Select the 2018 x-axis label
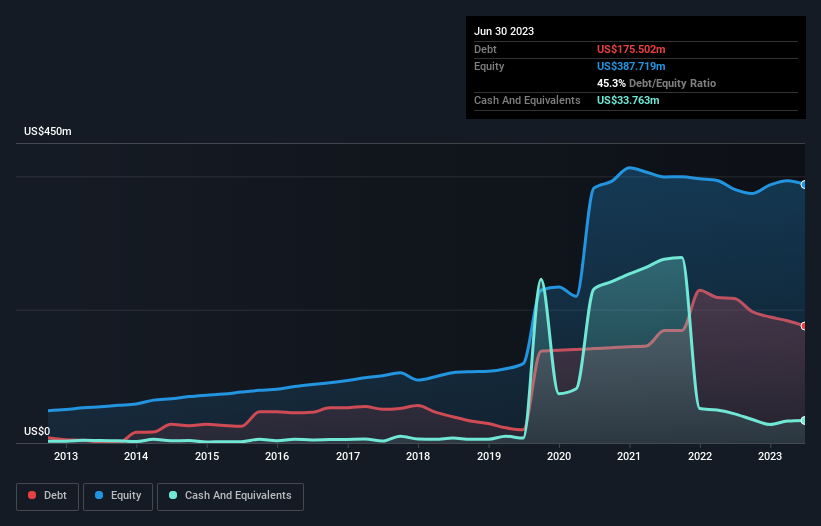Image resolution: width=821 pixels, height=526 pixels. pyautogui.click(x=418, y=456)
